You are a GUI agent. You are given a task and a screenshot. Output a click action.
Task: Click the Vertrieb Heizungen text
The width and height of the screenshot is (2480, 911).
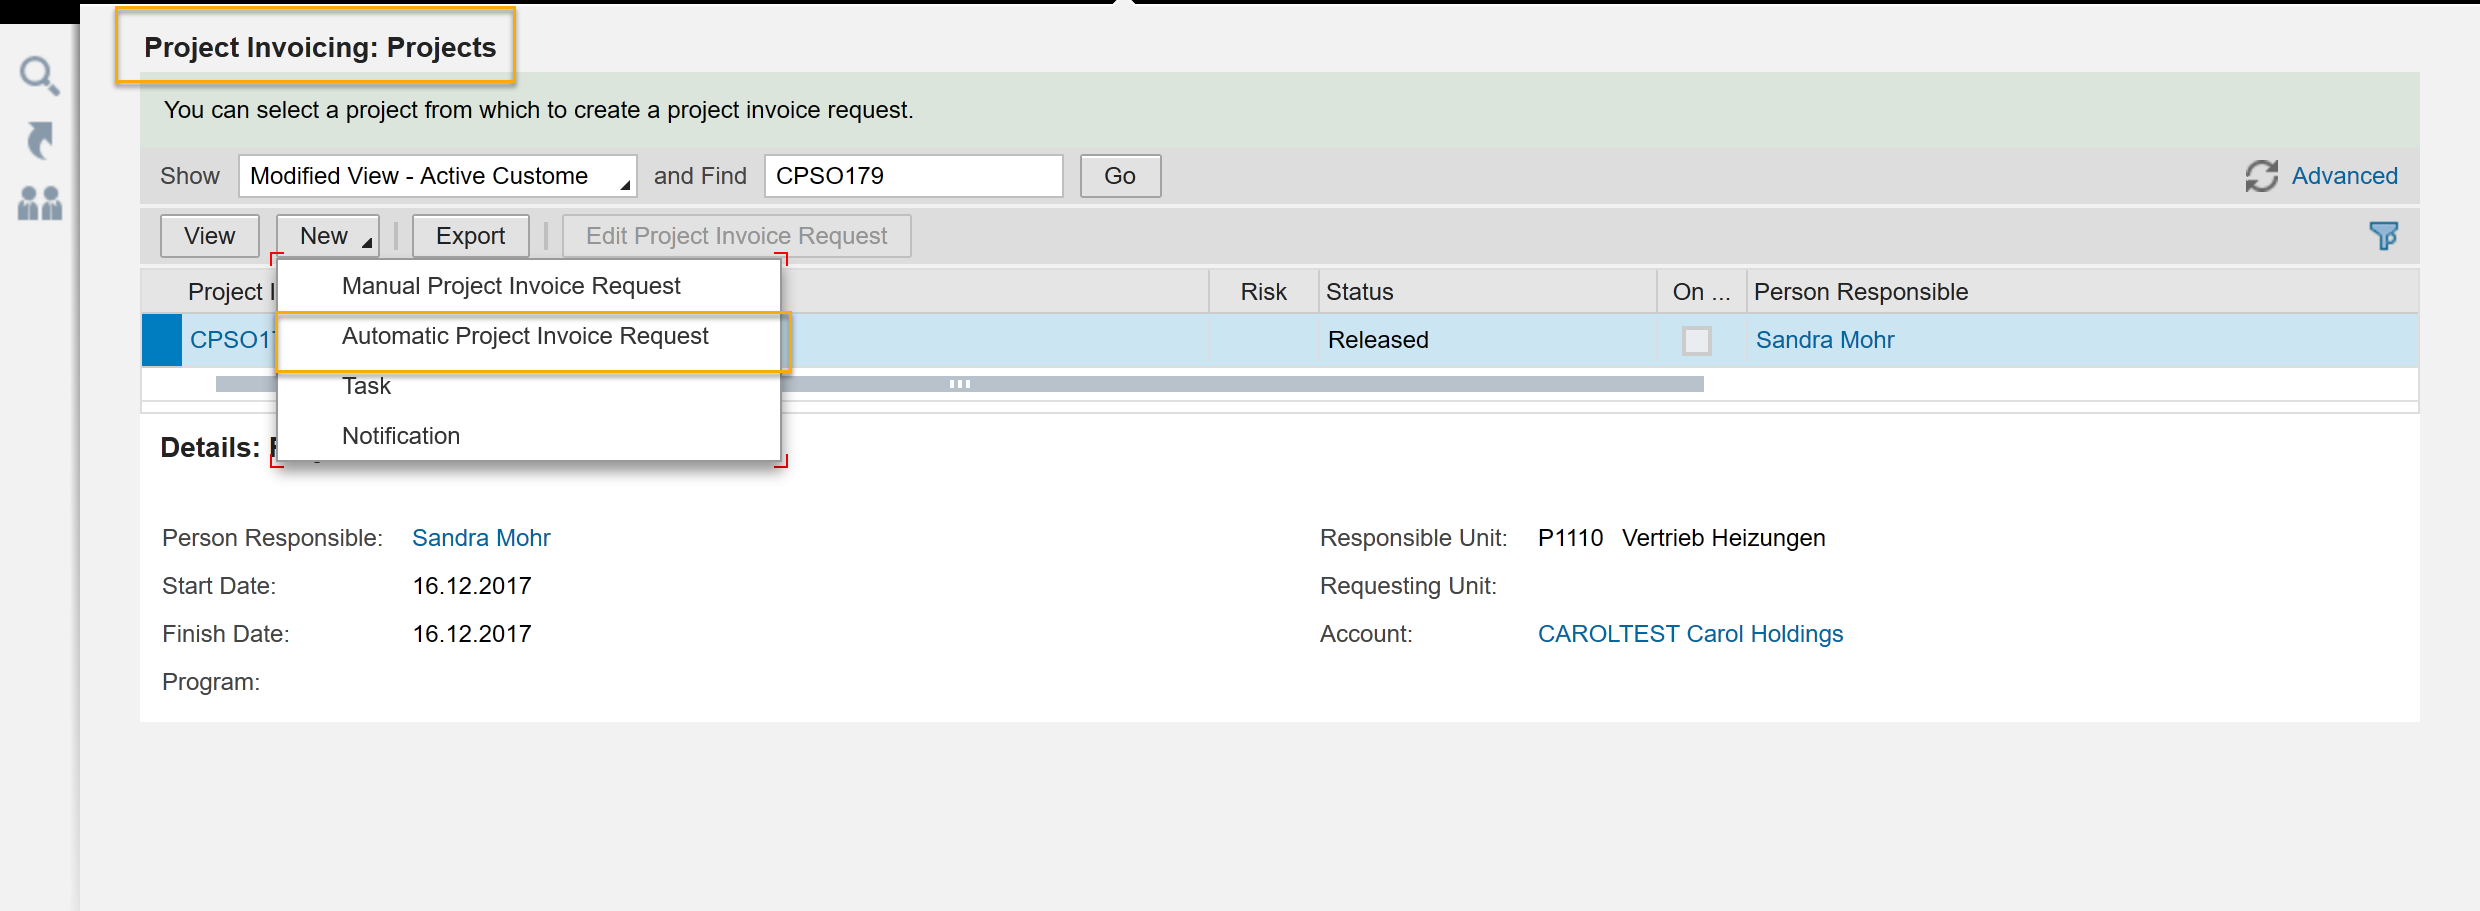point(1724,538)
